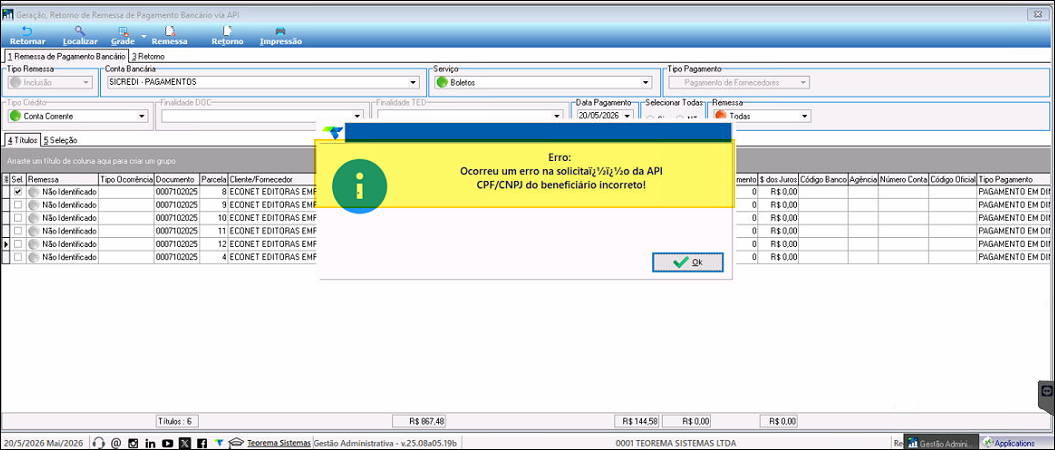This screenshot has width=1055, height=450.
Task: Click the row indicator arrow beside Parcela 12
Action: (6, 244)
